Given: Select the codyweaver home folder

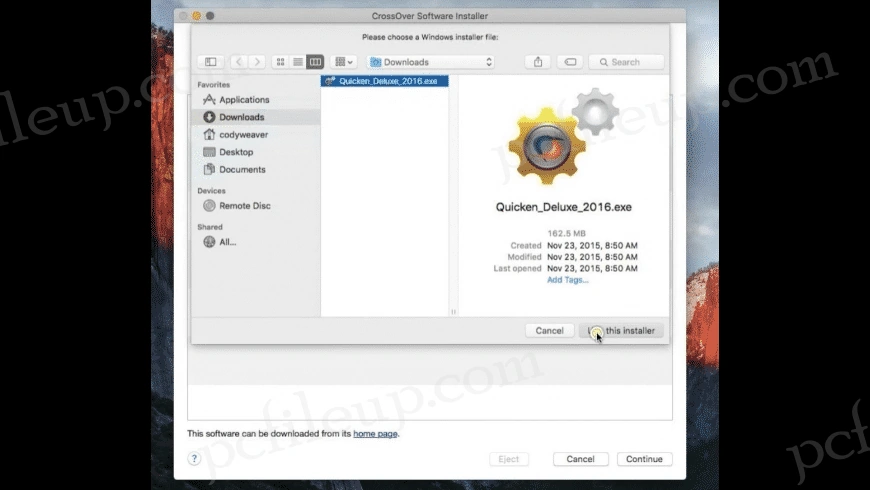Looking at the screenshot, I should pyautogui.click(x=243, y=135).
